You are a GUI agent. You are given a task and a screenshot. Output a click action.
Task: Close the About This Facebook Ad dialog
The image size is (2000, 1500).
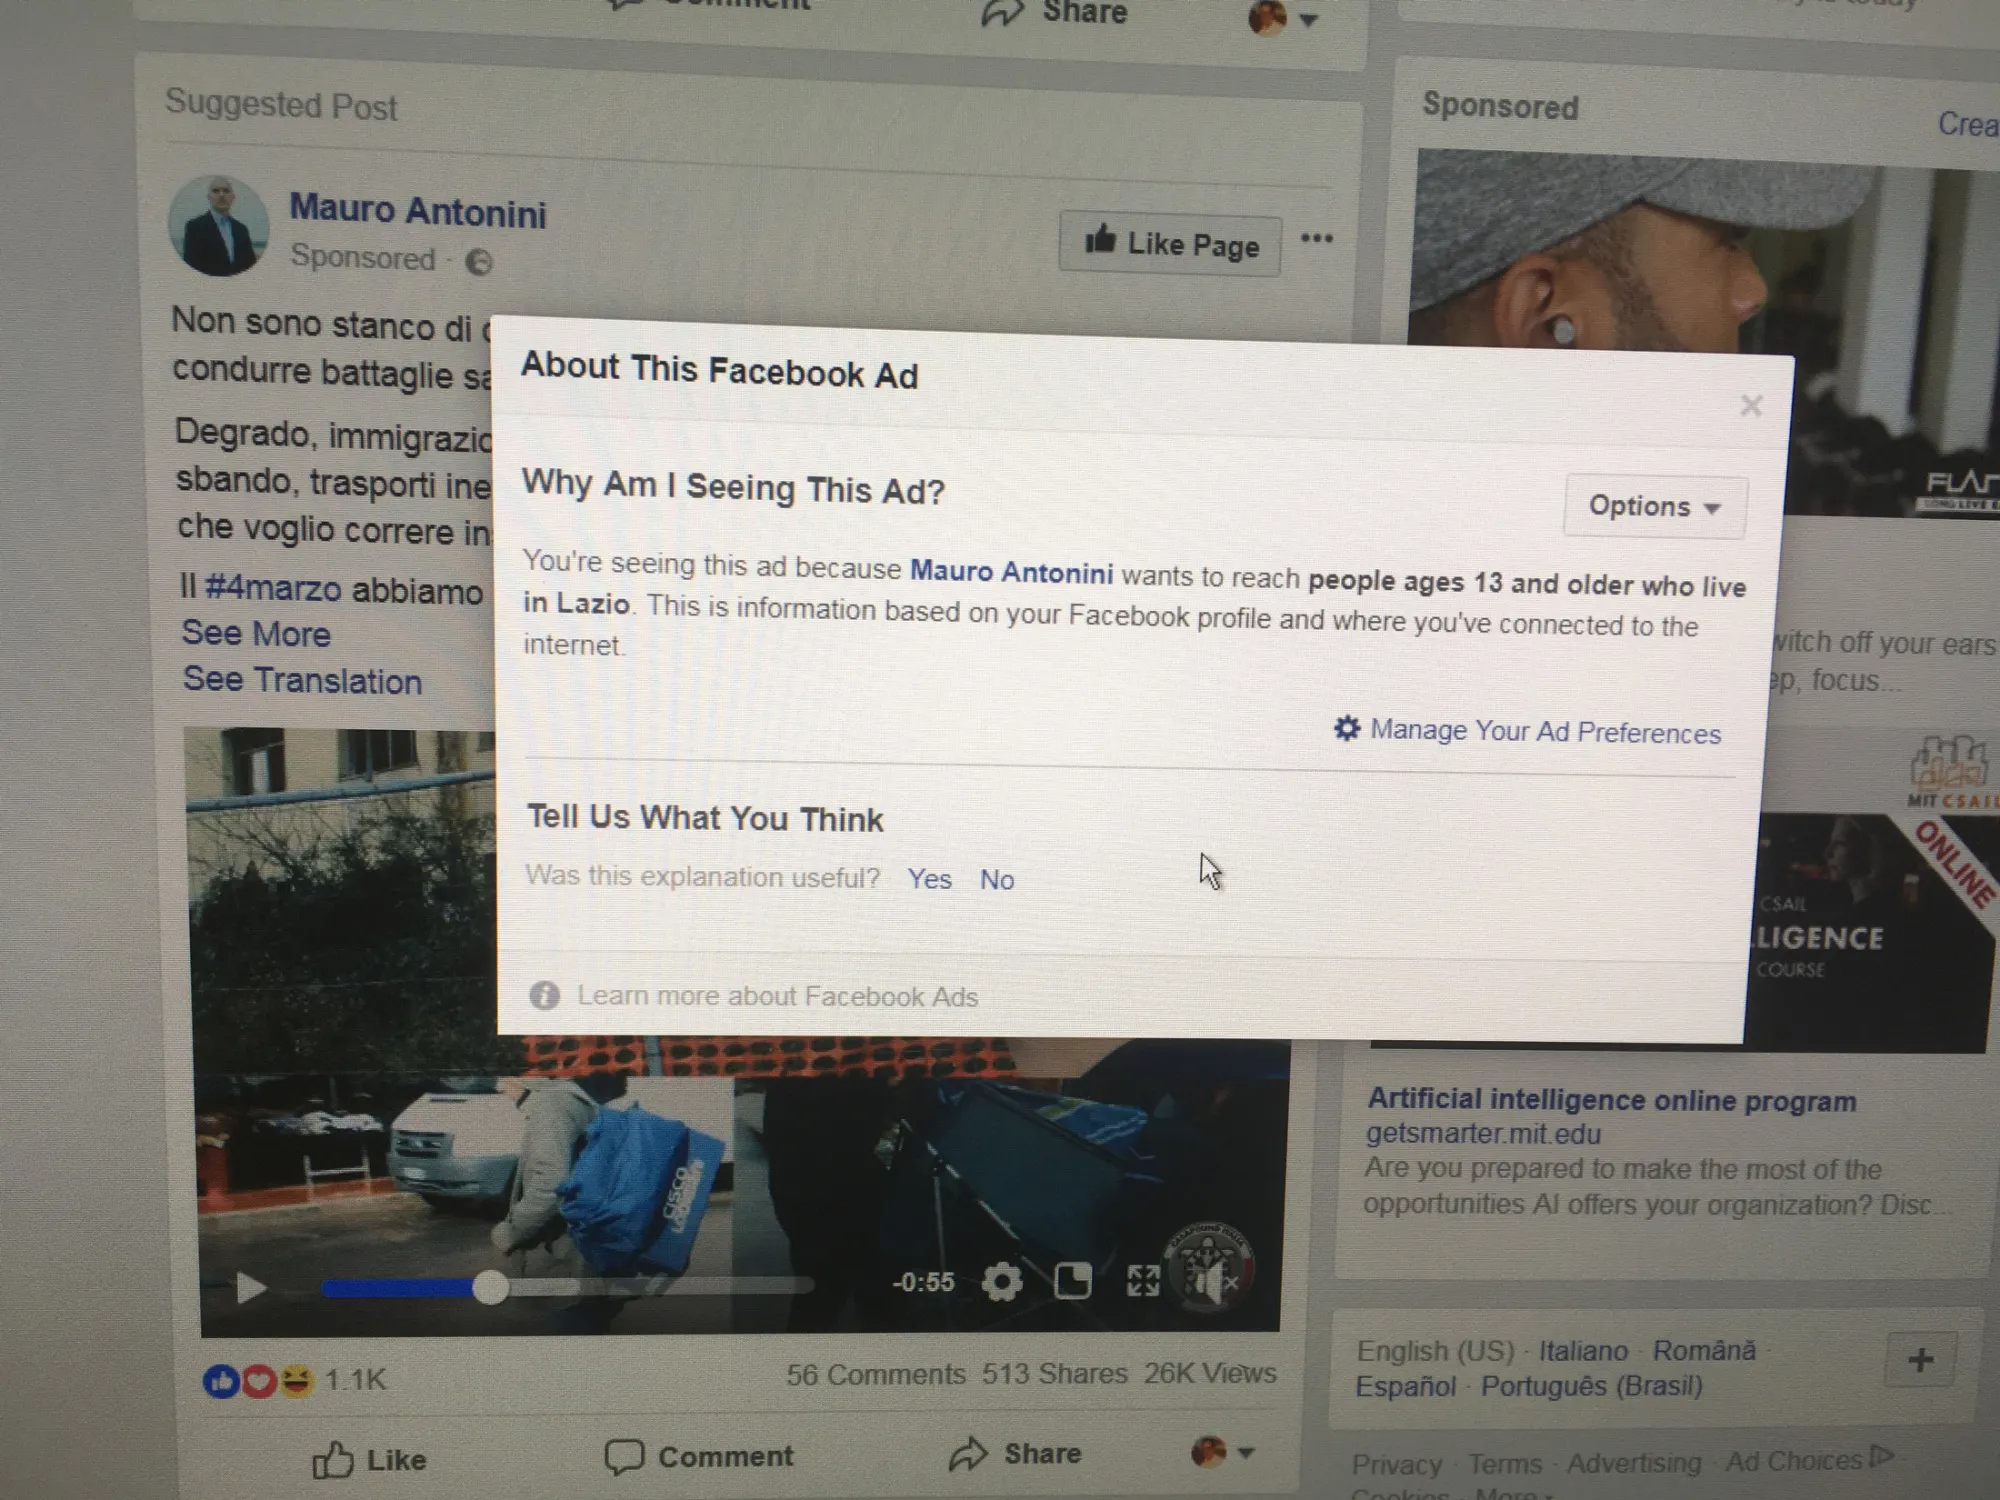click(x=1750, y=406)
